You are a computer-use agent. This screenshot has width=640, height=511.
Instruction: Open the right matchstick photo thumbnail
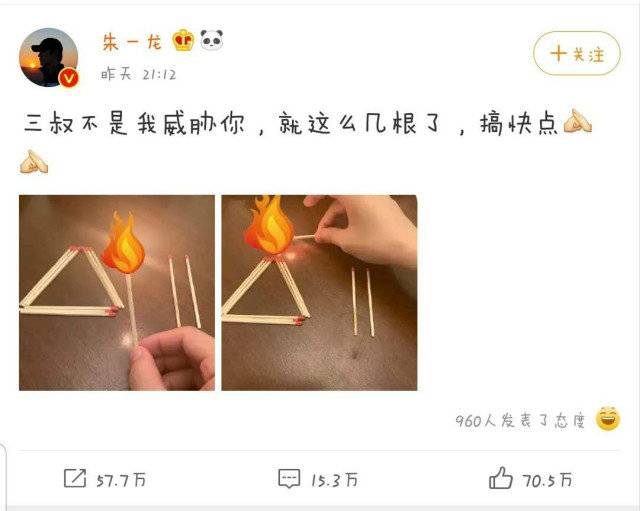319,293
